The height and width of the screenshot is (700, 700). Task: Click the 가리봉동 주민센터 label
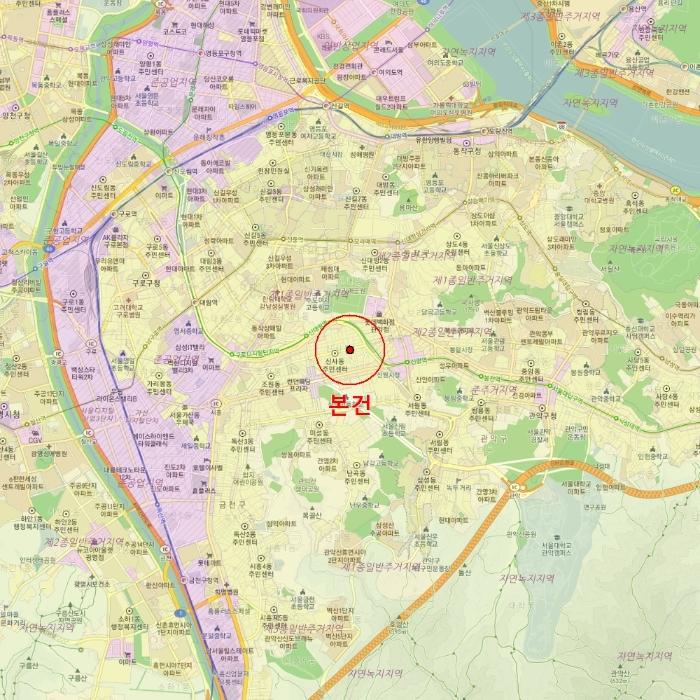[x=159, y=388]
